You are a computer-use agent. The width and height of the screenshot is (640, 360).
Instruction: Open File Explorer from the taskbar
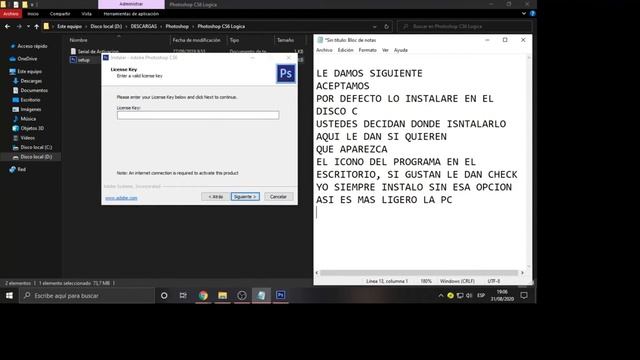pos(222,296)
